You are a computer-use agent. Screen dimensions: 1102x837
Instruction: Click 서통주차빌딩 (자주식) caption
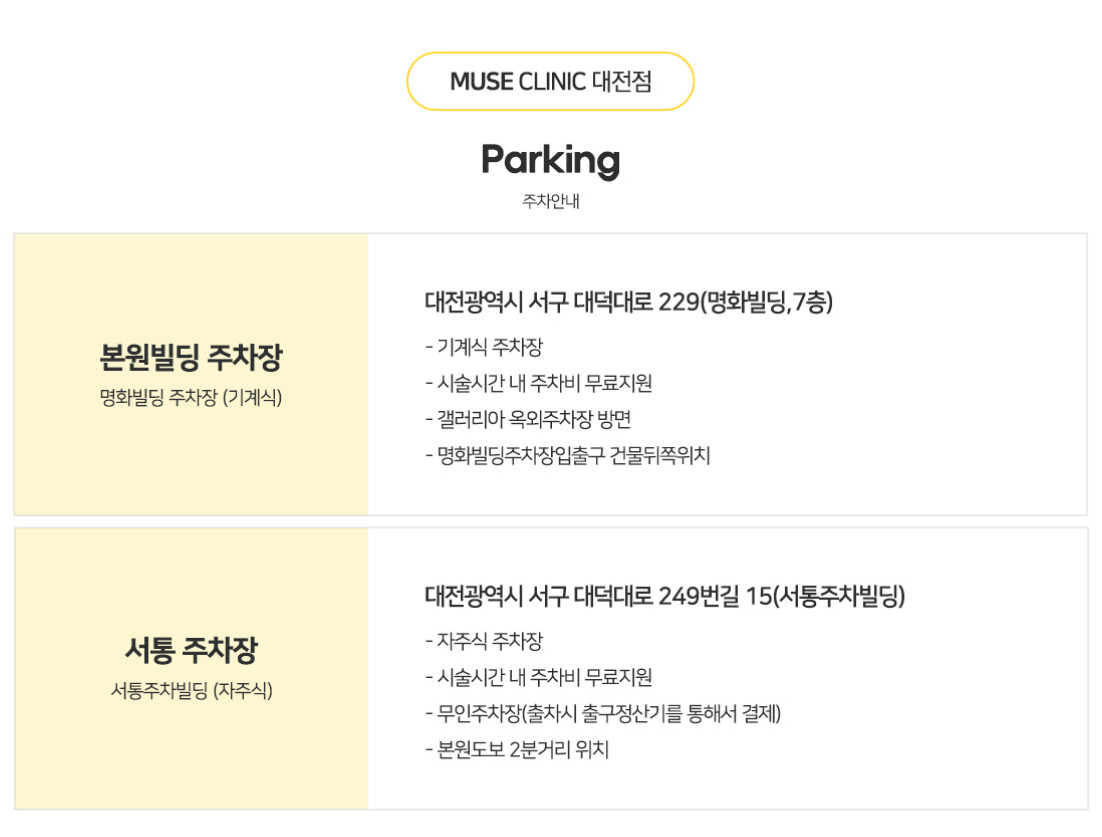coord(191,691)
